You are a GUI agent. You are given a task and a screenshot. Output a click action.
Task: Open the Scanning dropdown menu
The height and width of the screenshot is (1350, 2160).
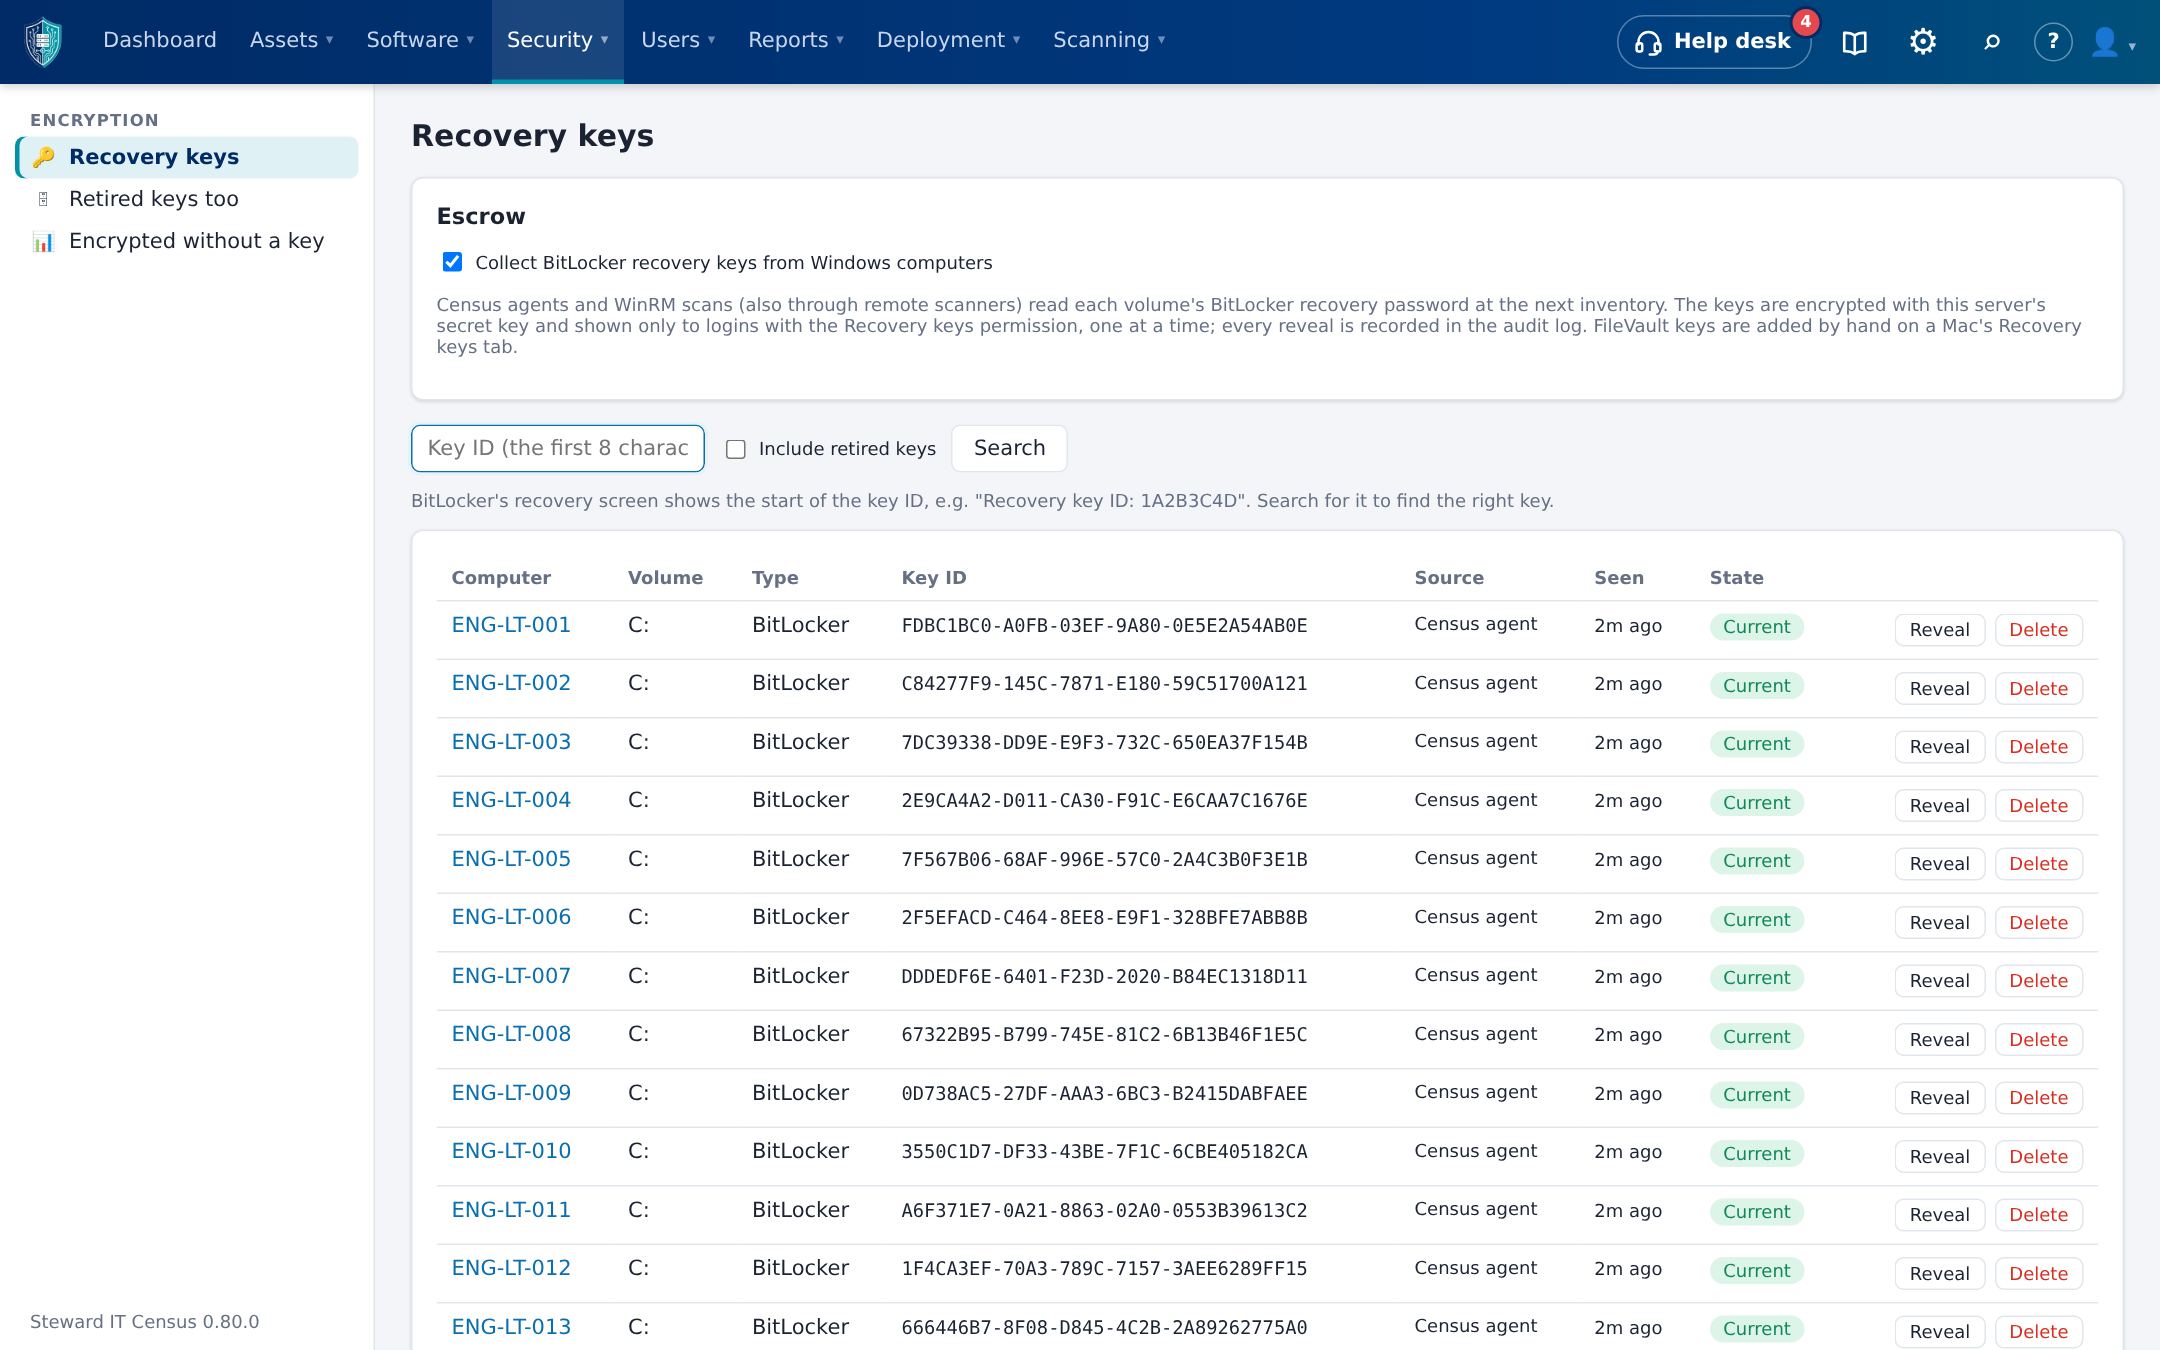1109,40
